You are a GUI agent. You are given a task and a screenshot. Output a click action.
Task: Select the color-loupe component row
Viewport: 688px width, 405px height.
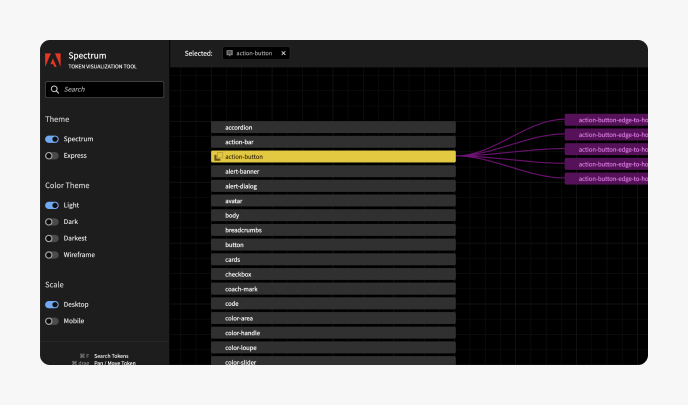333,348
